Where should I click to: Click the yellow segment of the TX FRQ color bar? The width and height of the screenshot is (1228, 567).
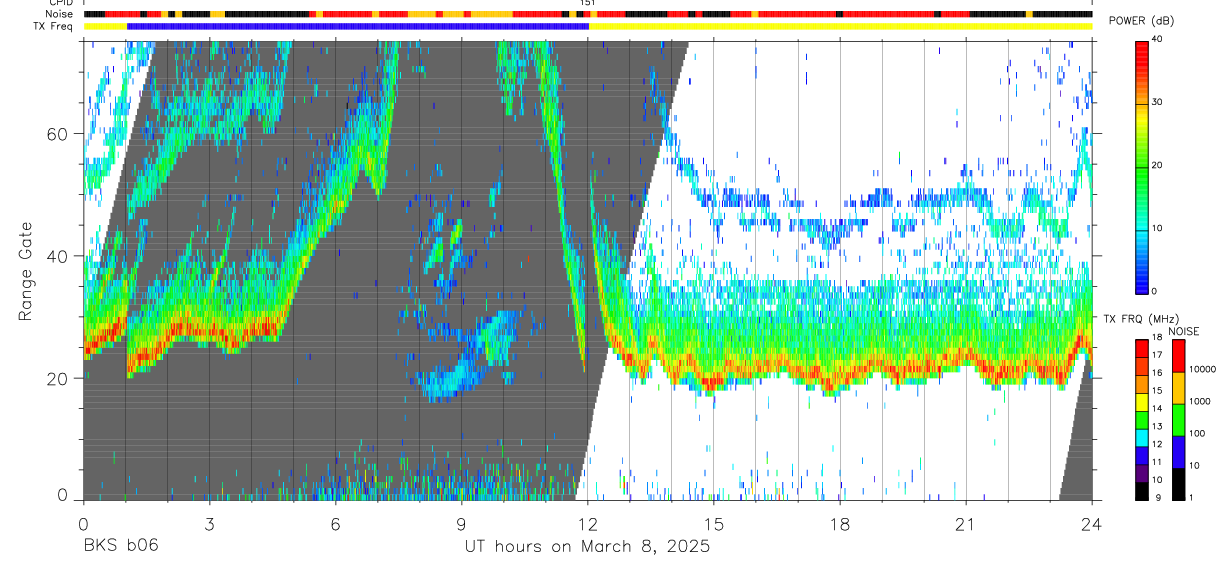[1141, 402]
